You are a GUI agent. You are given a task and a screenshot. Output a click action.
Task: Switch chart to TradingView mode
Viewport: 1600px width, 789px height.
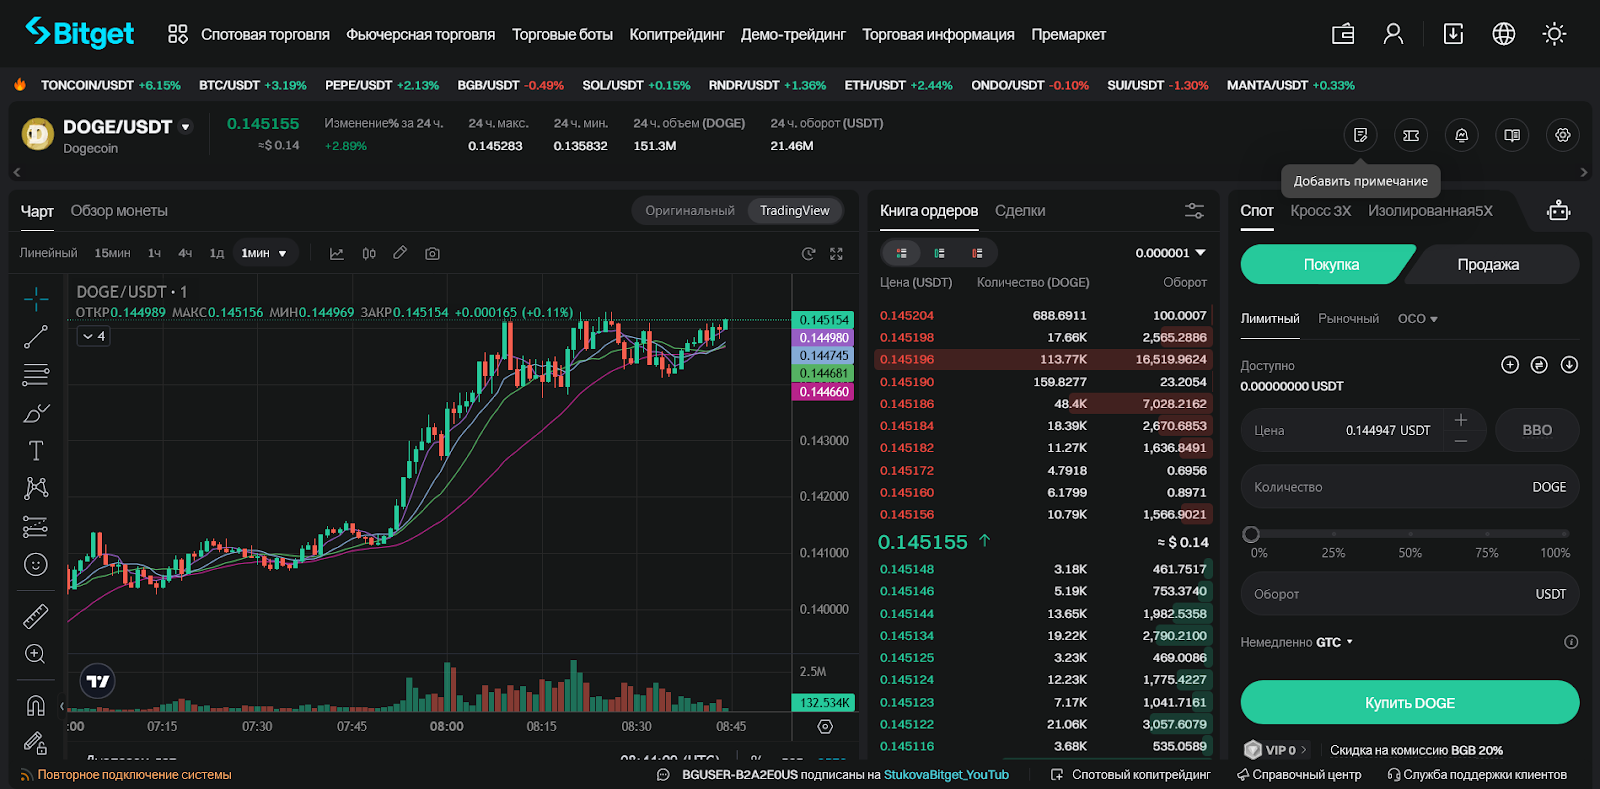(x=795, y=211)
